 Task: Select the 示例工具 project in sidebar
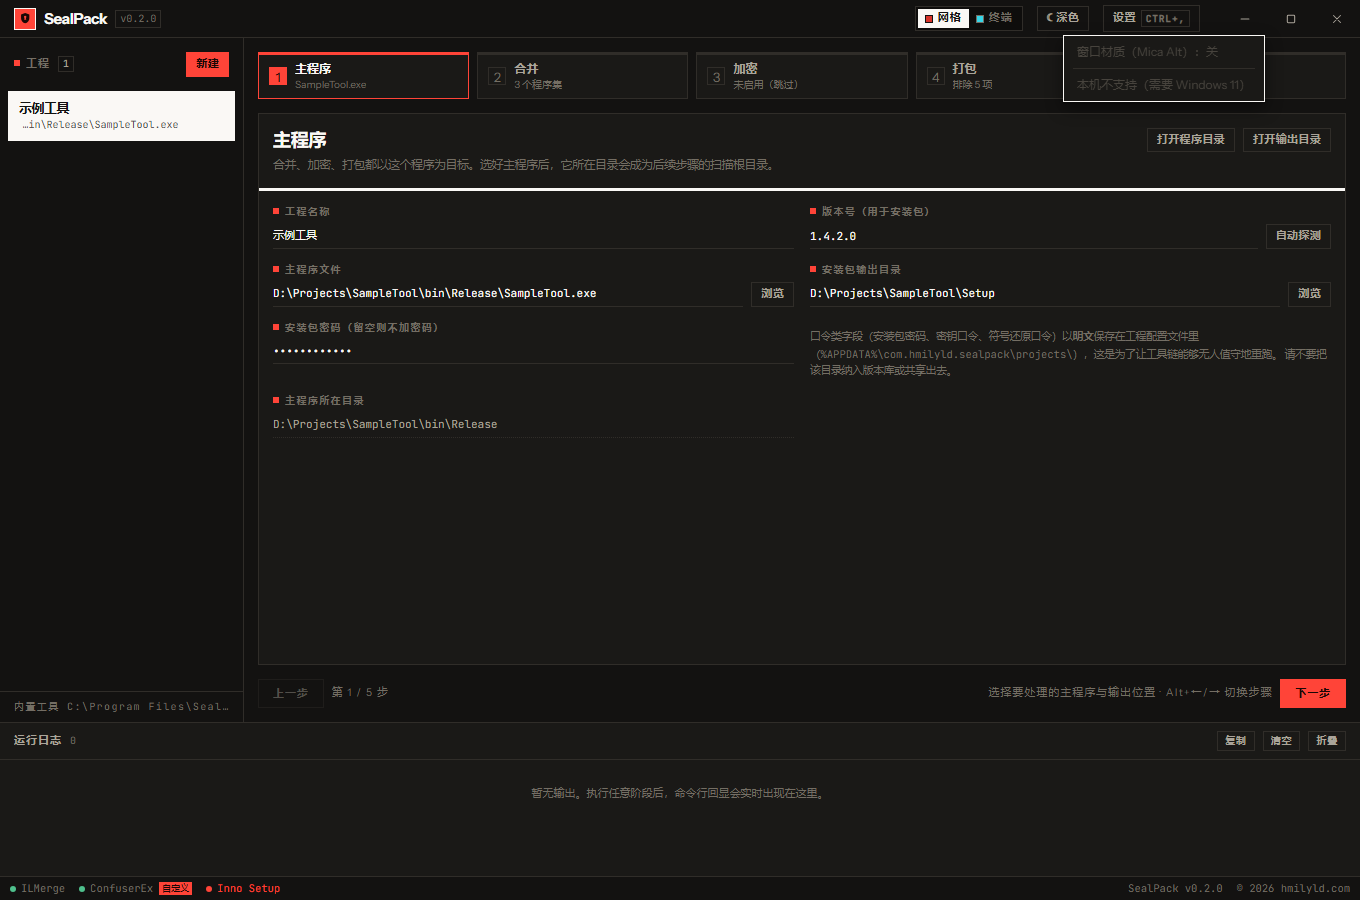click(121, 116)
